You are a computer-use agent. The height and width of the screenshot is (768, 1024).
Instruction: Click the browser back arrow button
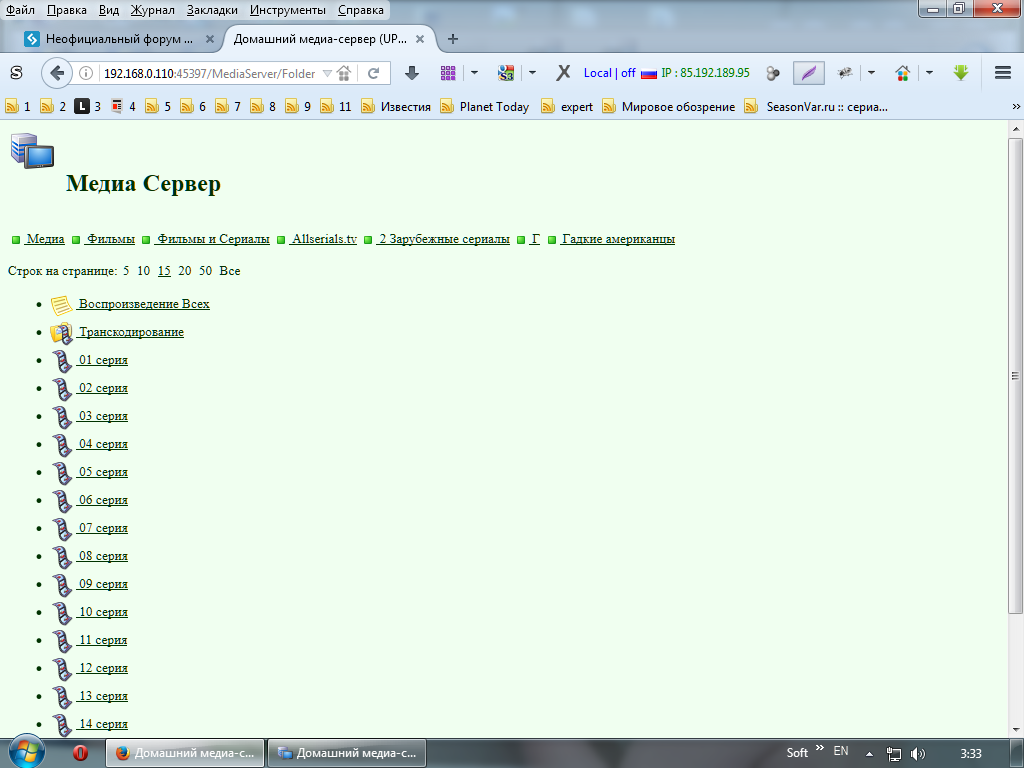tap(57, 73)
